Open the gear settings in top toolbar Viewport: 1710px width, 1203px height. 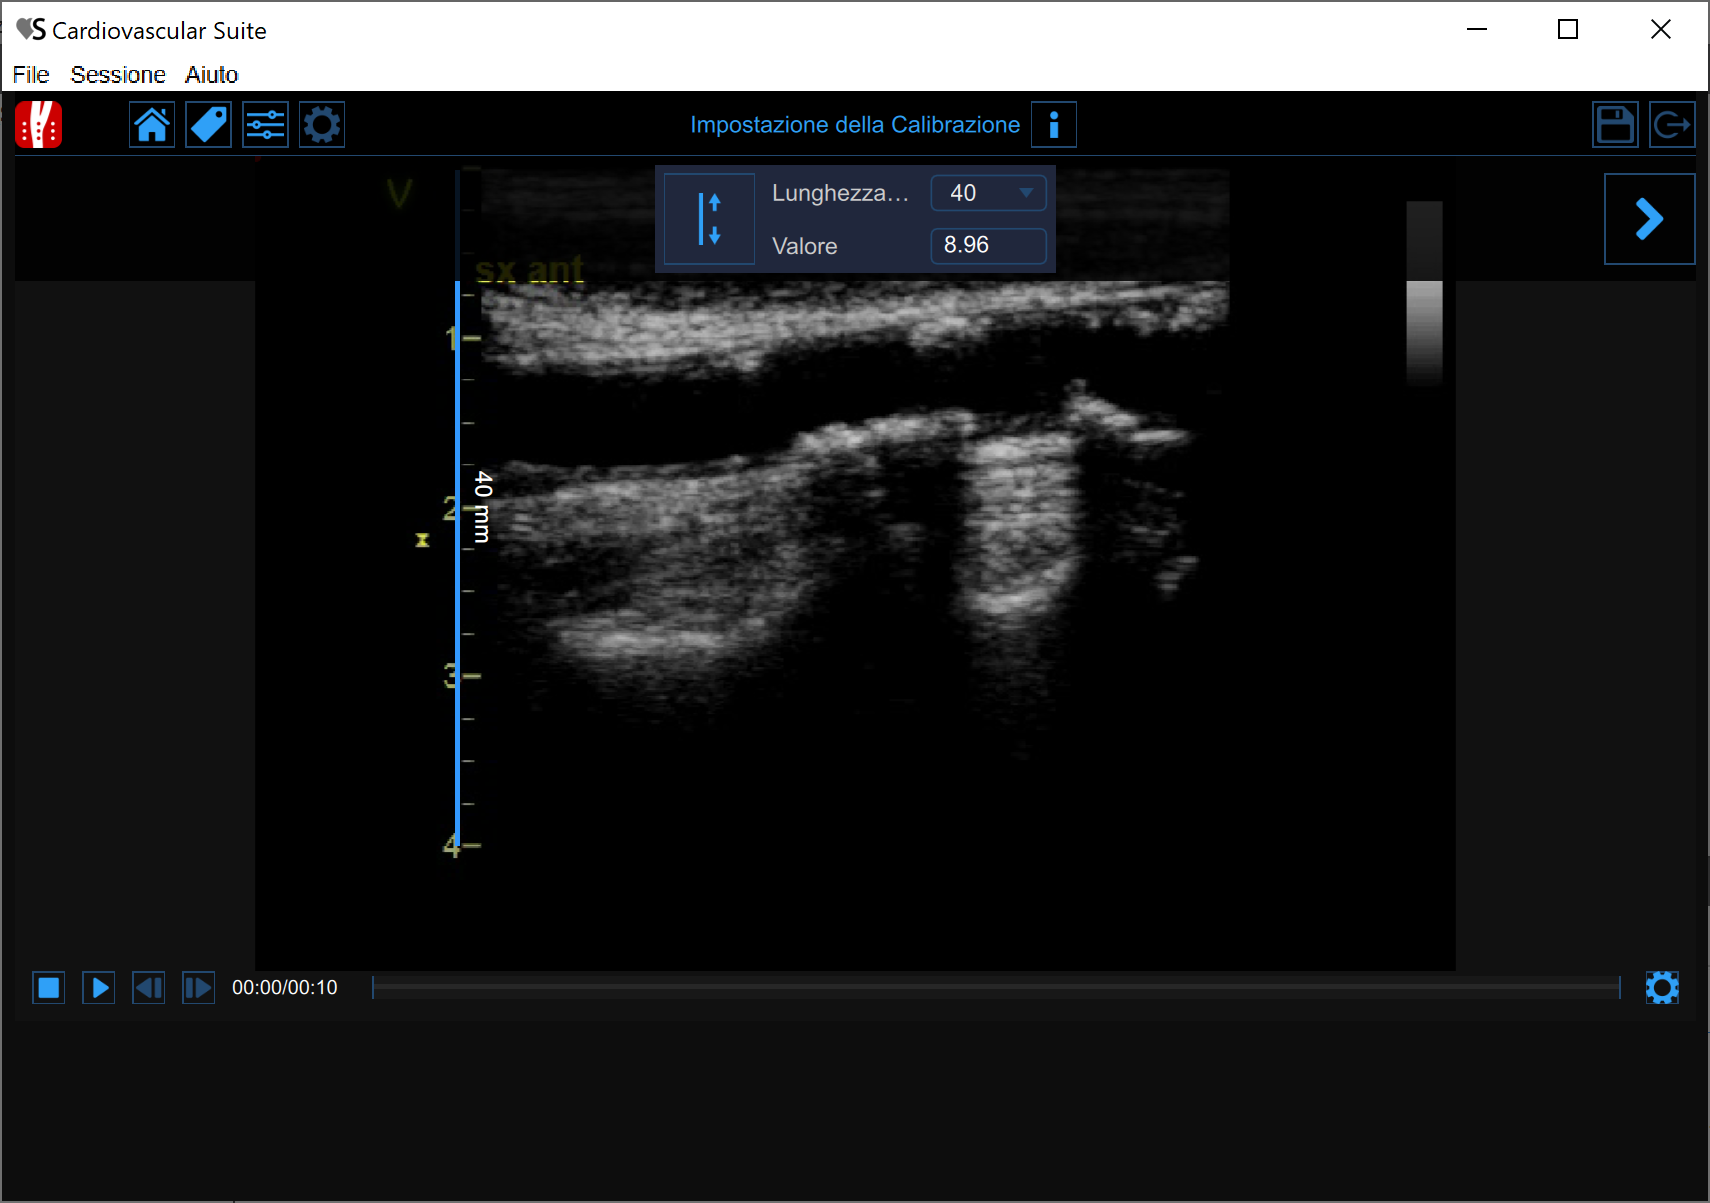(x=322, y=125)
